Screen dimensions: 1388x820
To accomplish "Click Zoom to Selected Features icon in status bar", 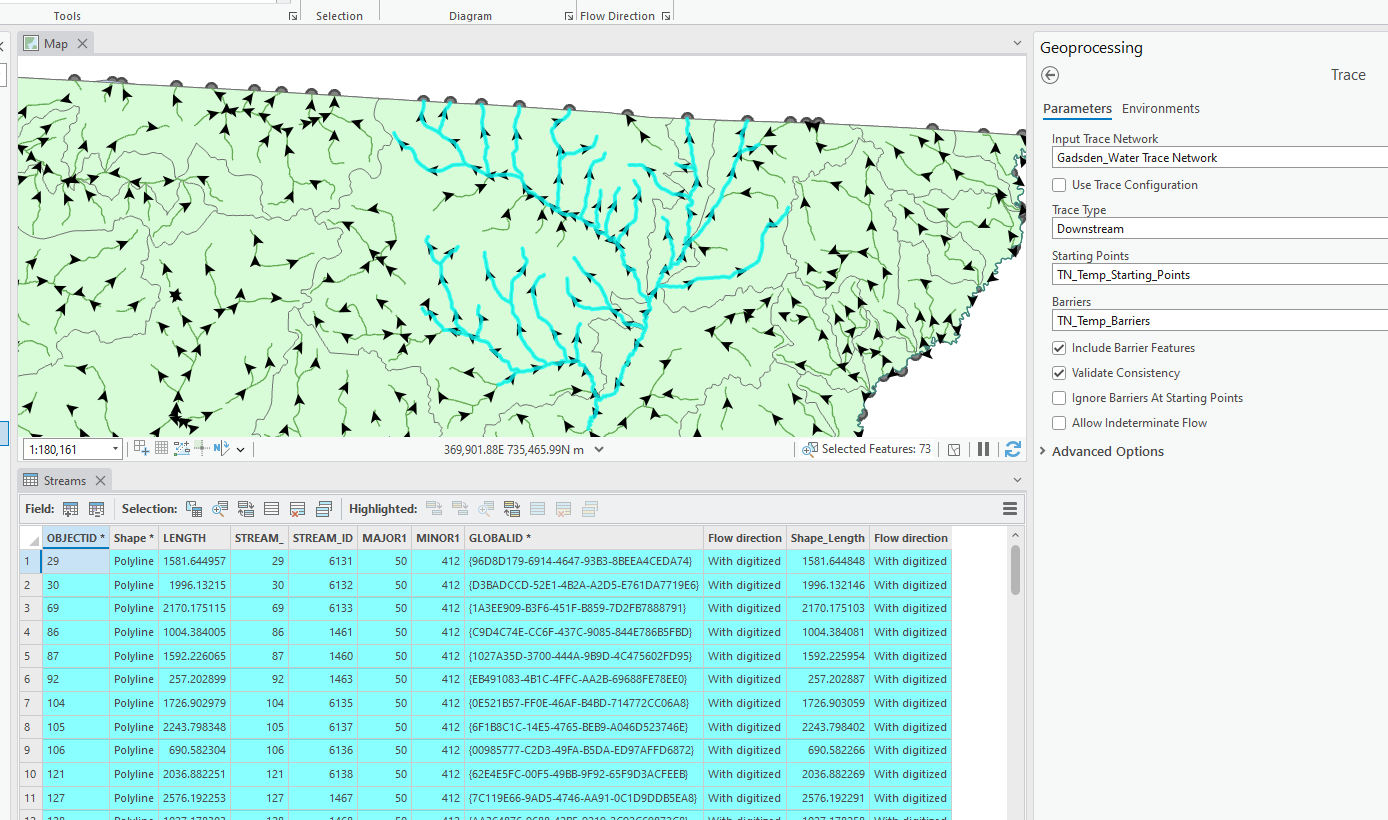I will point(810,450).
